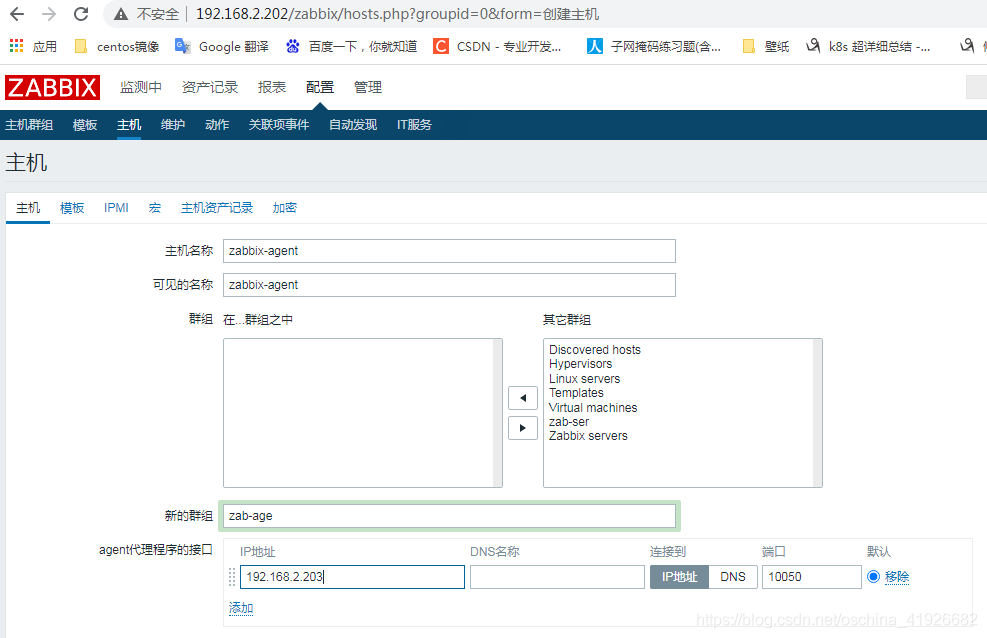Switch to the 加密 tab
This screenshot has height=638, width=987.
point(285,208)
